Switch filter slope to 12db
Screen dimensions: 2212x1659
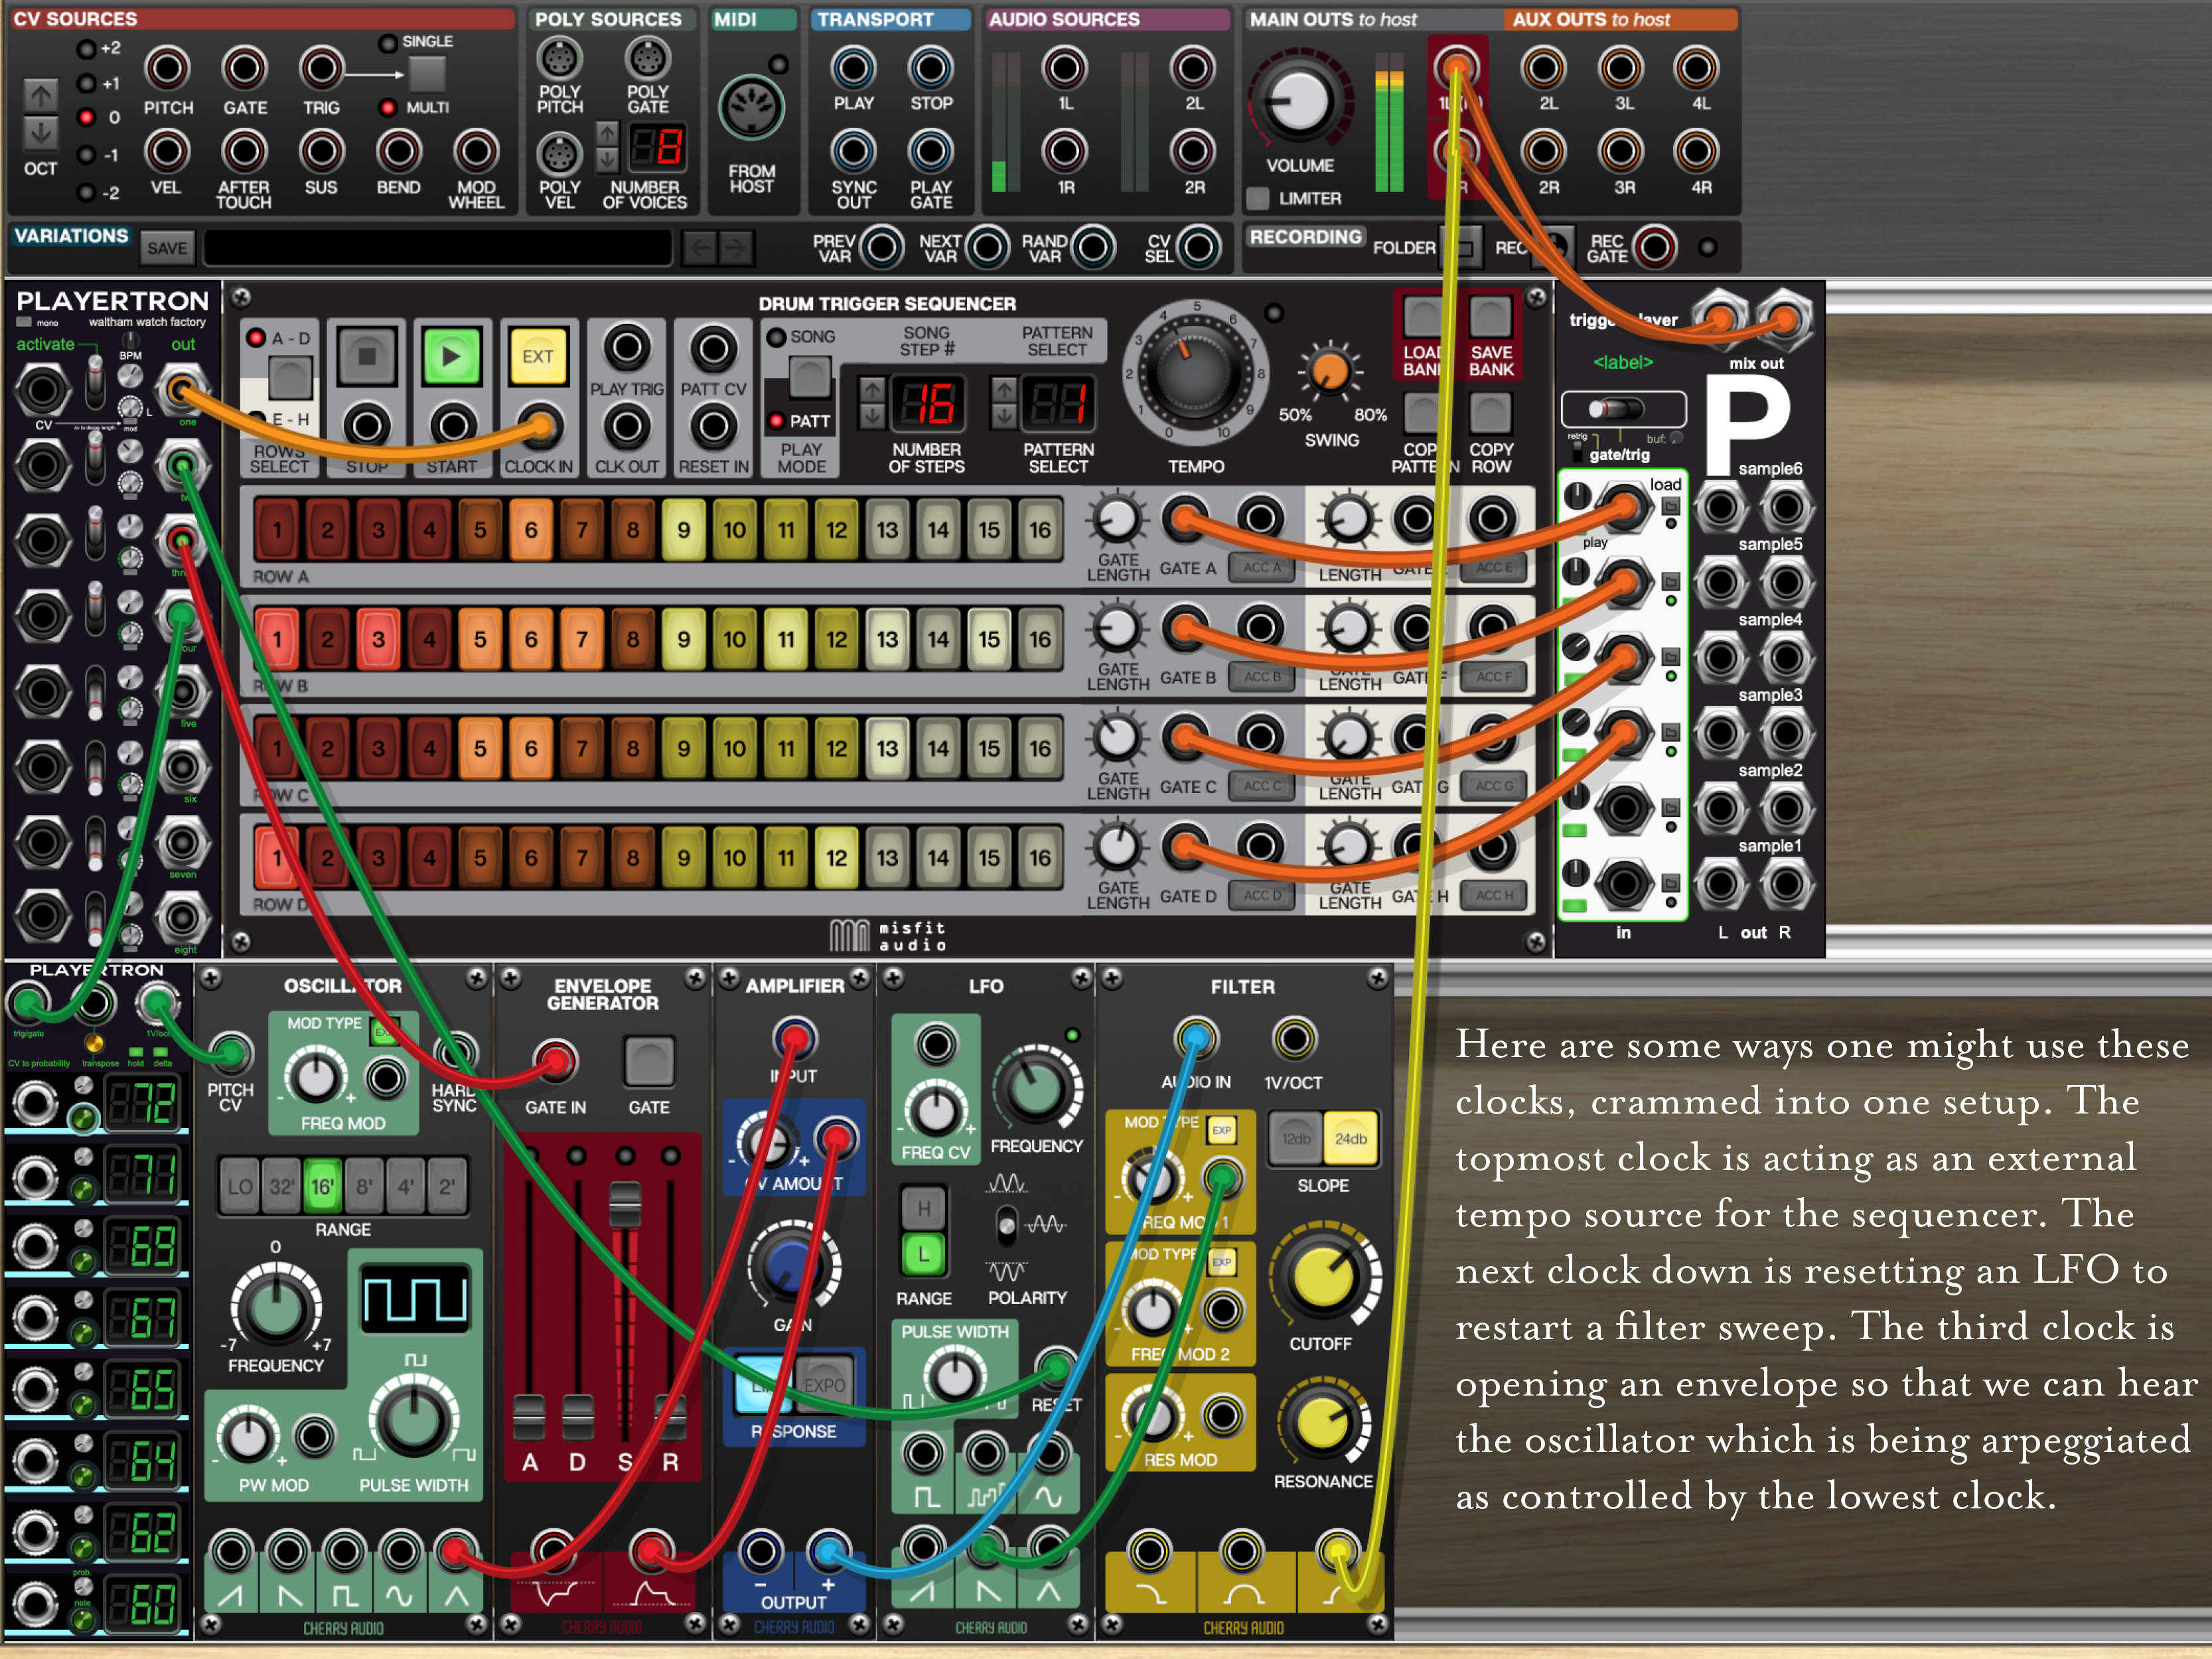1296,1139
